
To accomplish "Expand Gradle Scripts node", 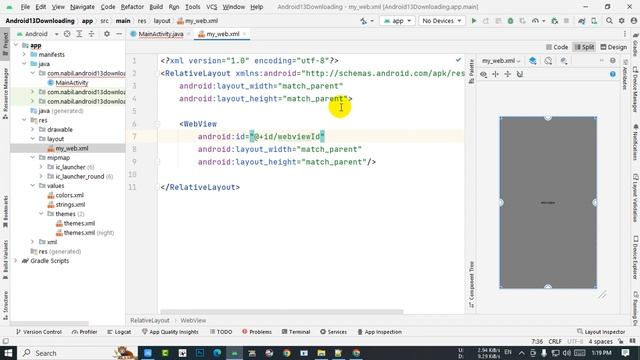I will tap(16, 261).
